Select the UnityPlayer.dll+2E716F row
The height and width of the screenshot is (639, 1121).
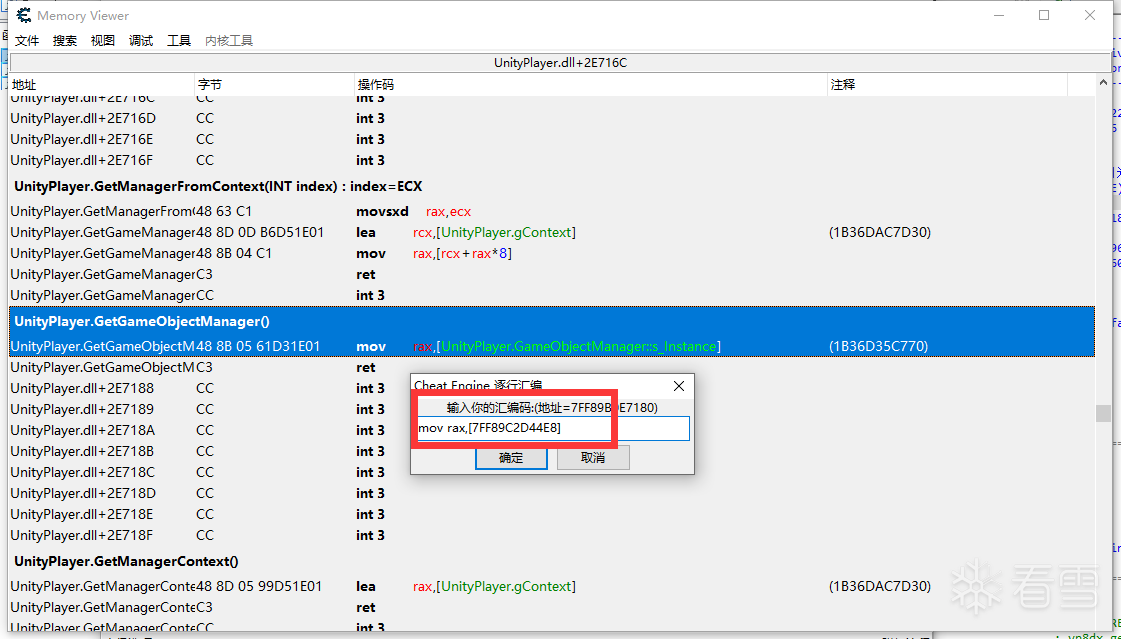click(551, 160)
